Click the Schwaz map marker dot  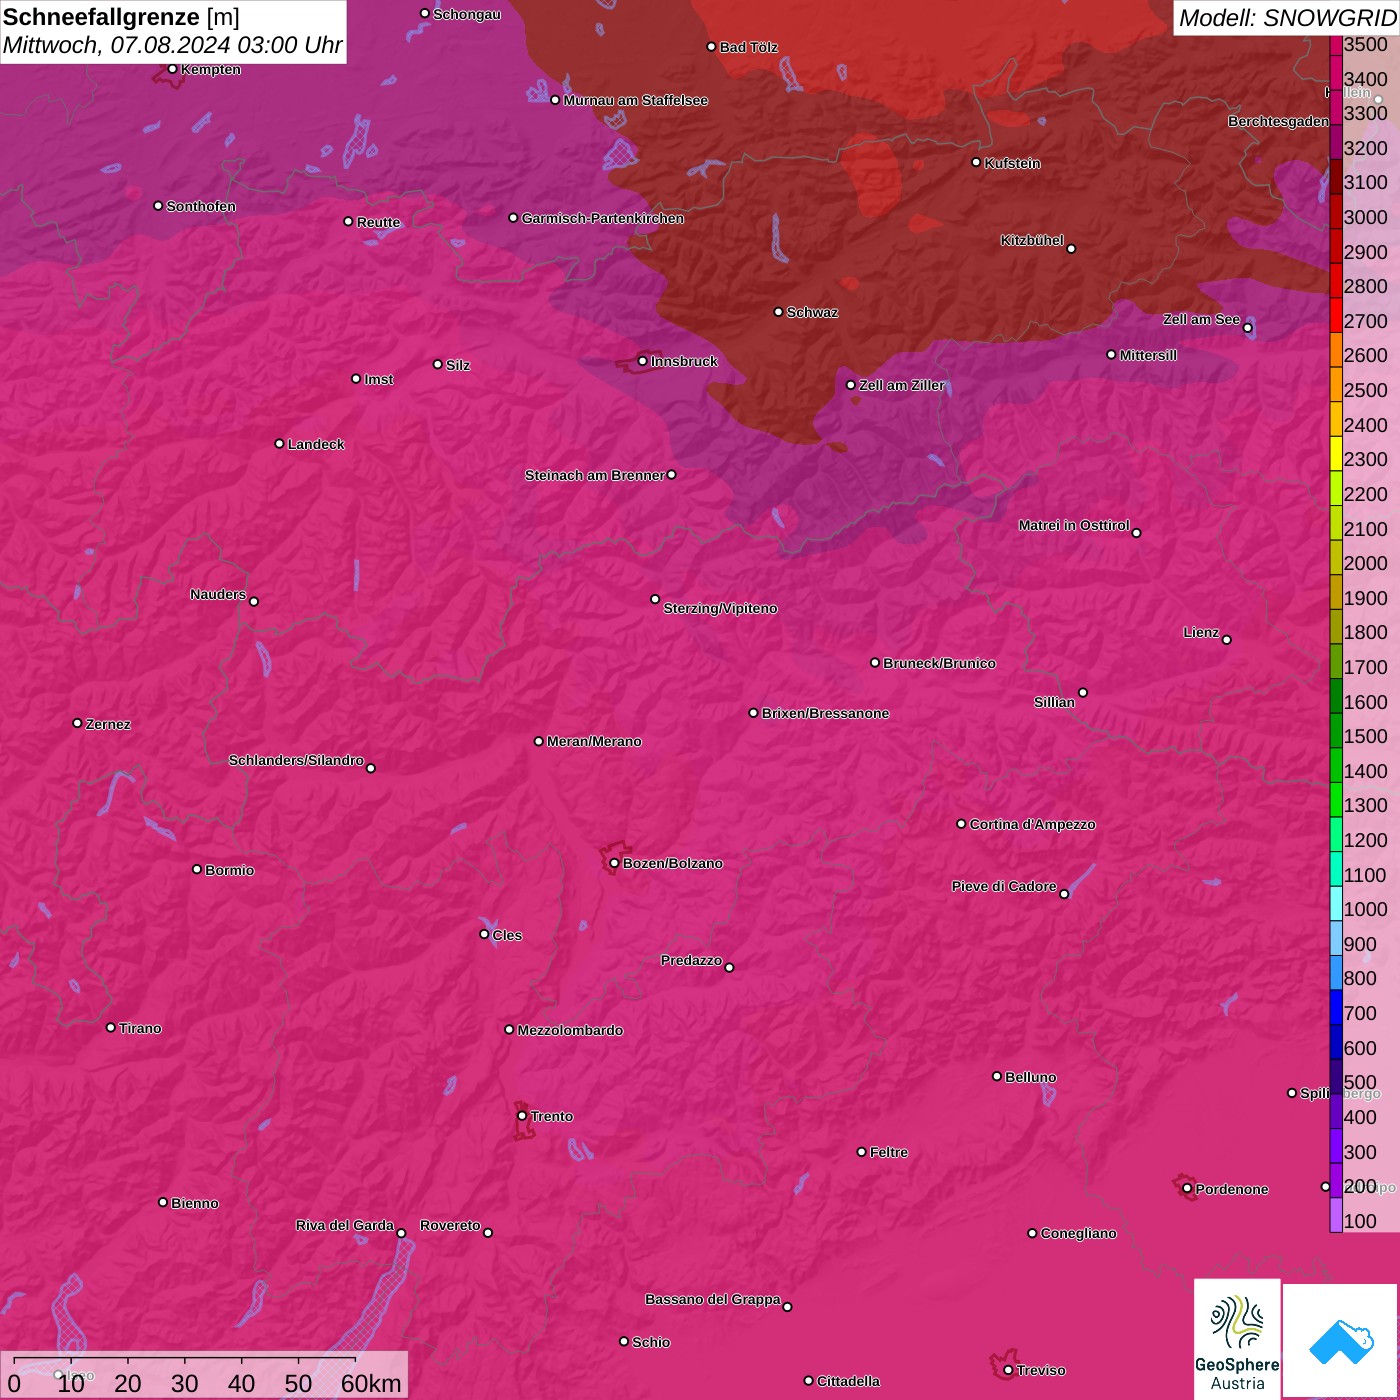[779, 312]
